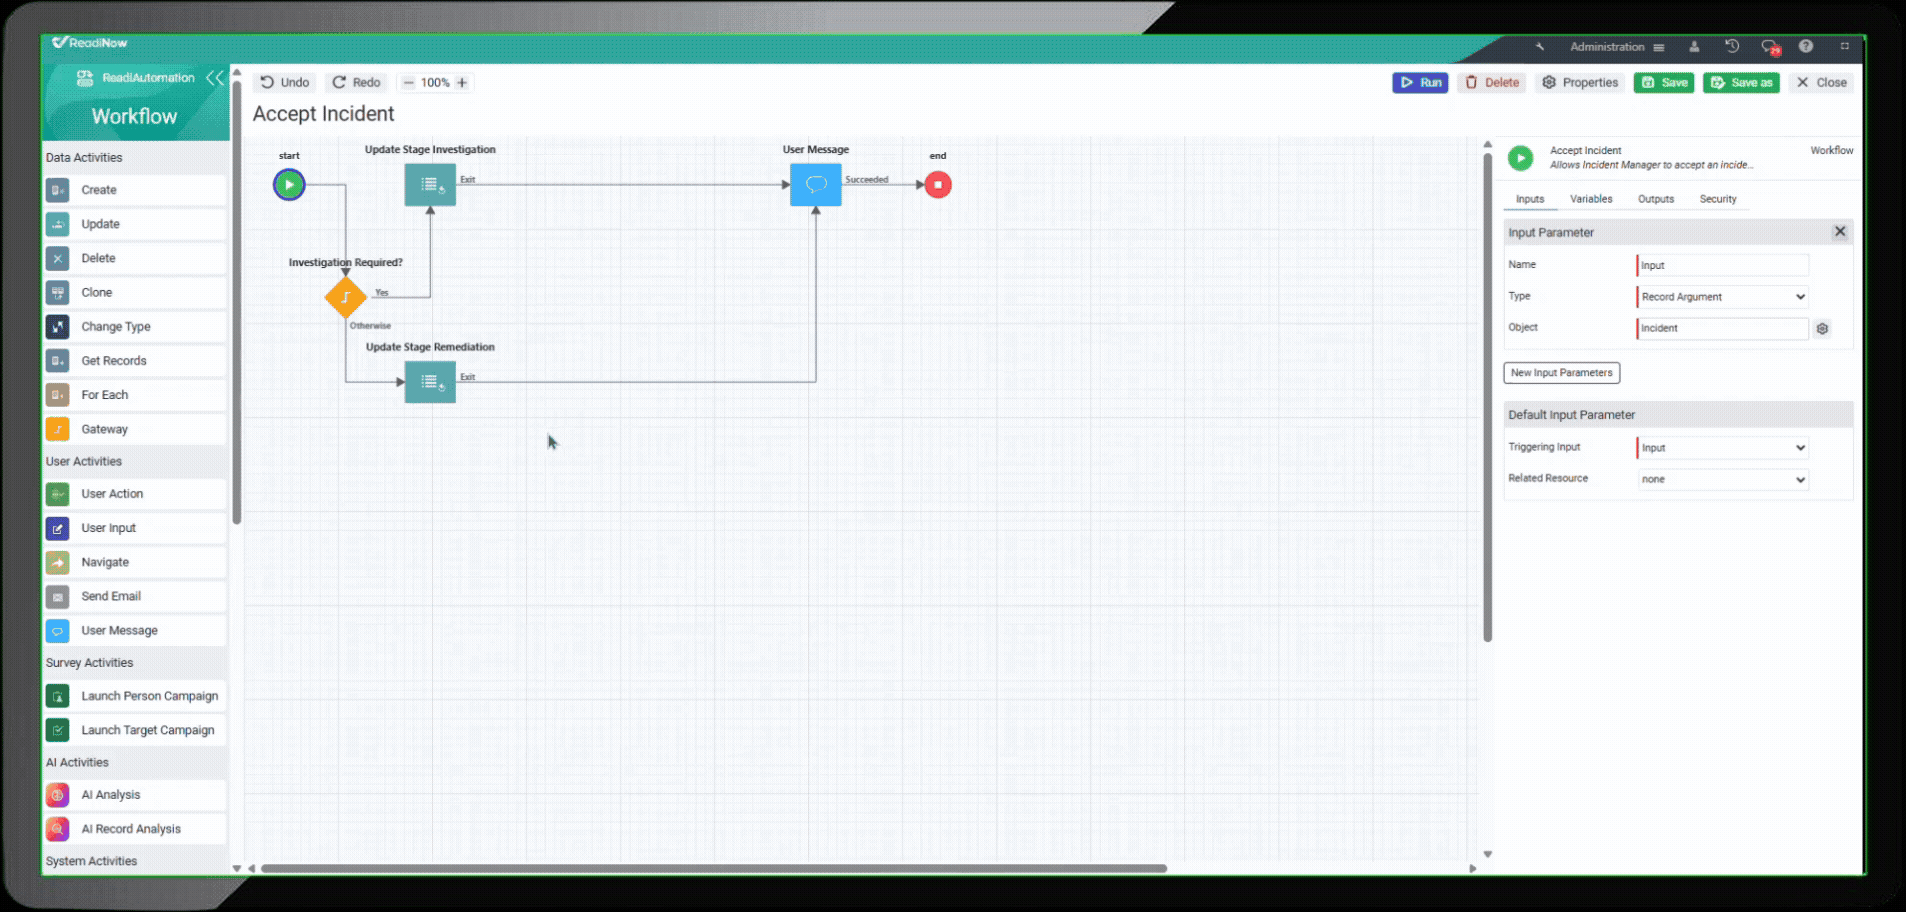Click the Gateway activity icon in sidebar
The image size is (1906, 912).
(x=58, y=429)
